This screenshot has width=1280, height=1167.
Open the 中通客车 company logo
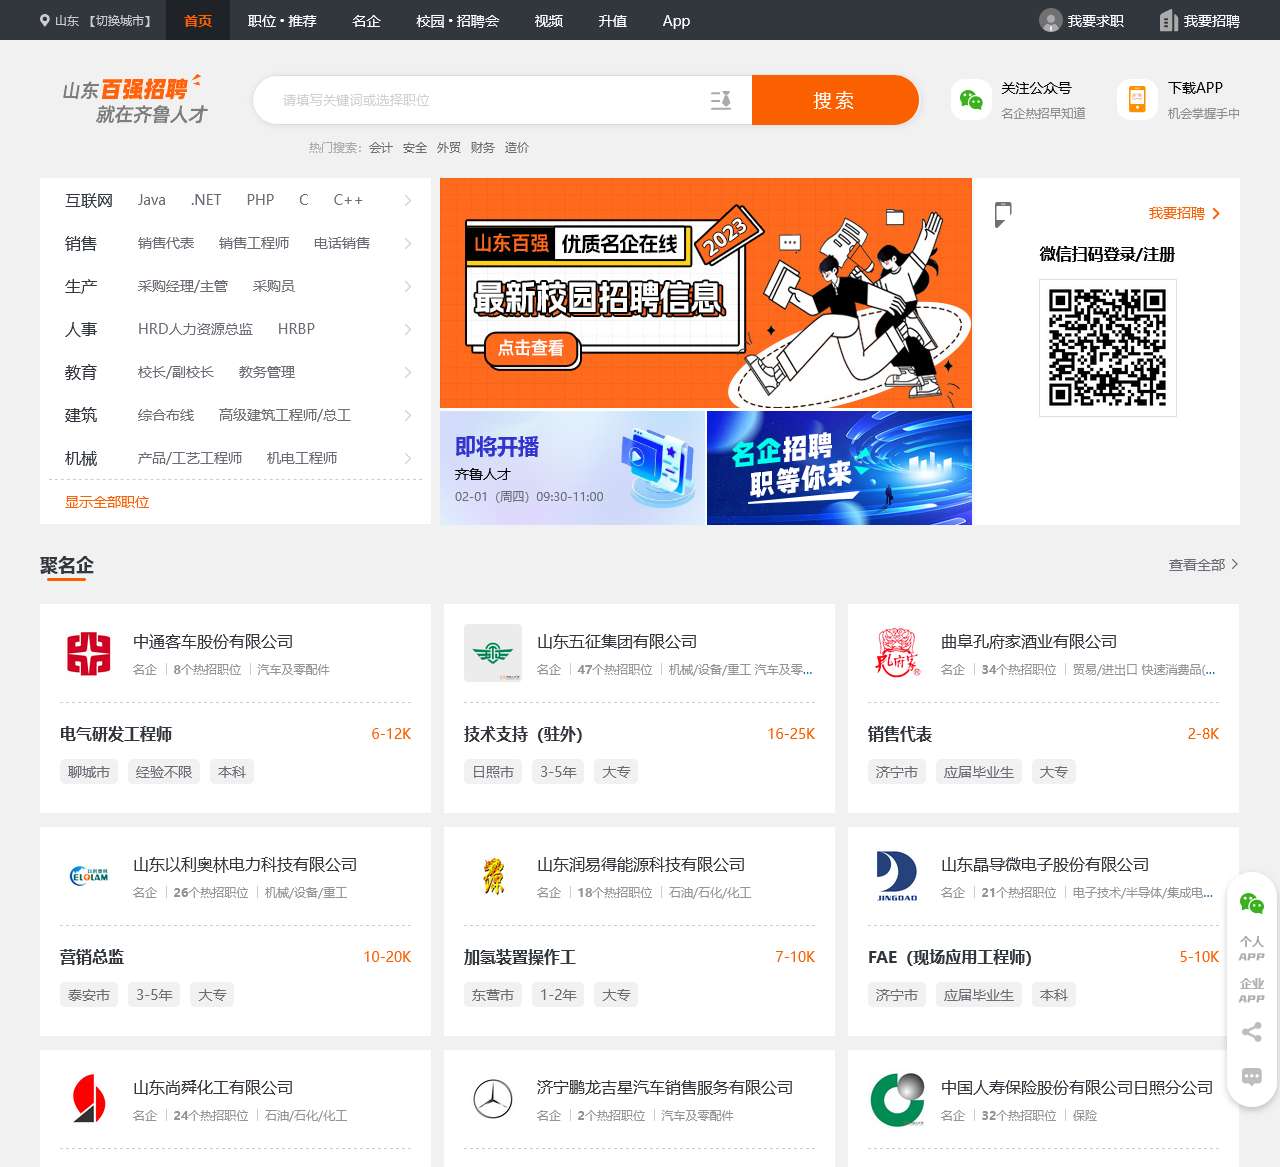[x=88, y=654]
